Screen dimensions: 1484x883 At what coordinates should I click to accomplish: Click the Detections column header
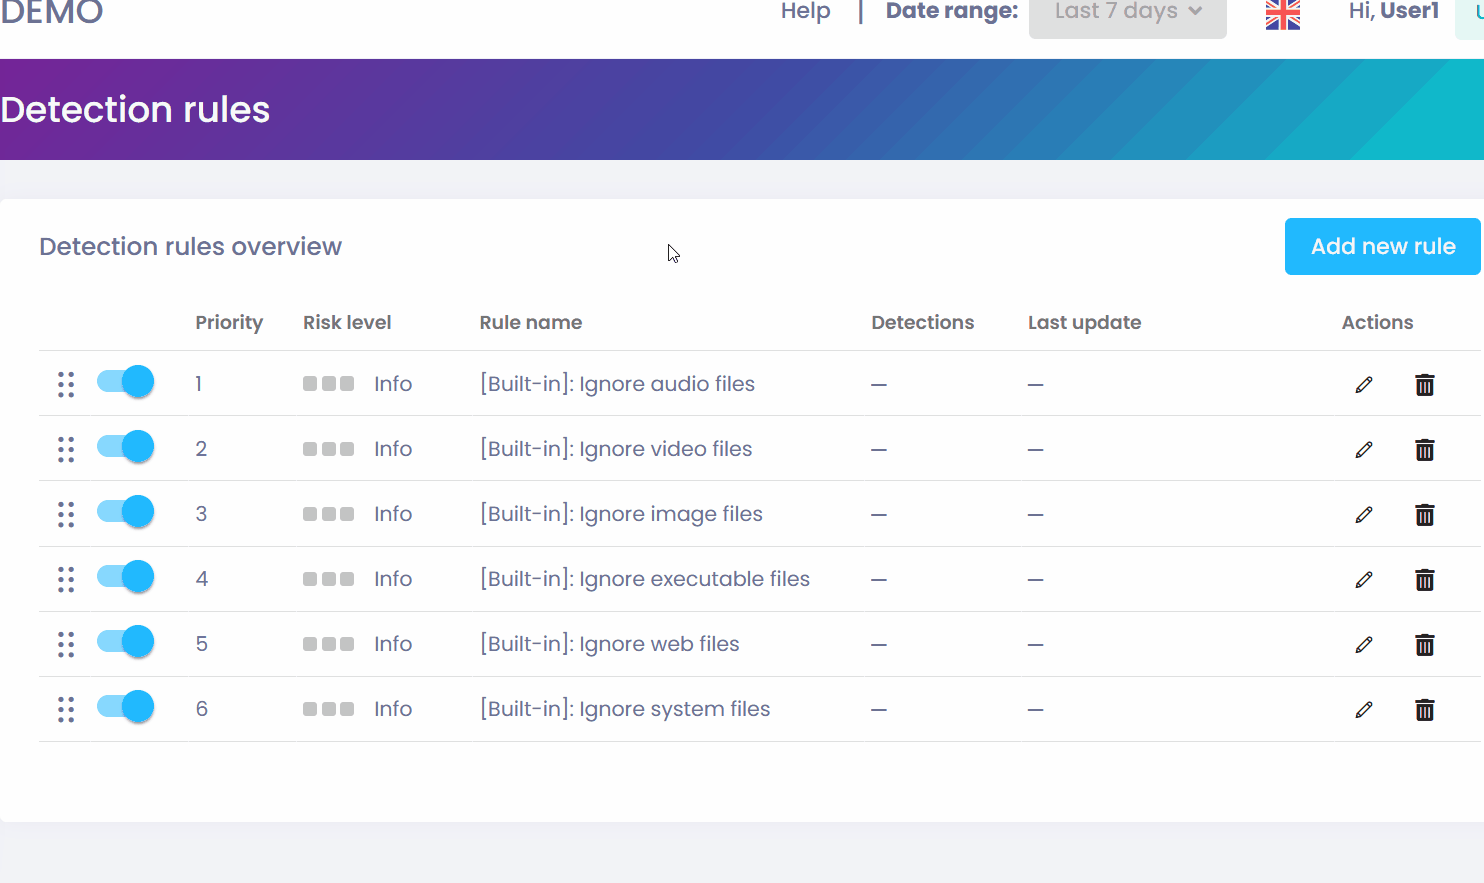coord(923,322)
